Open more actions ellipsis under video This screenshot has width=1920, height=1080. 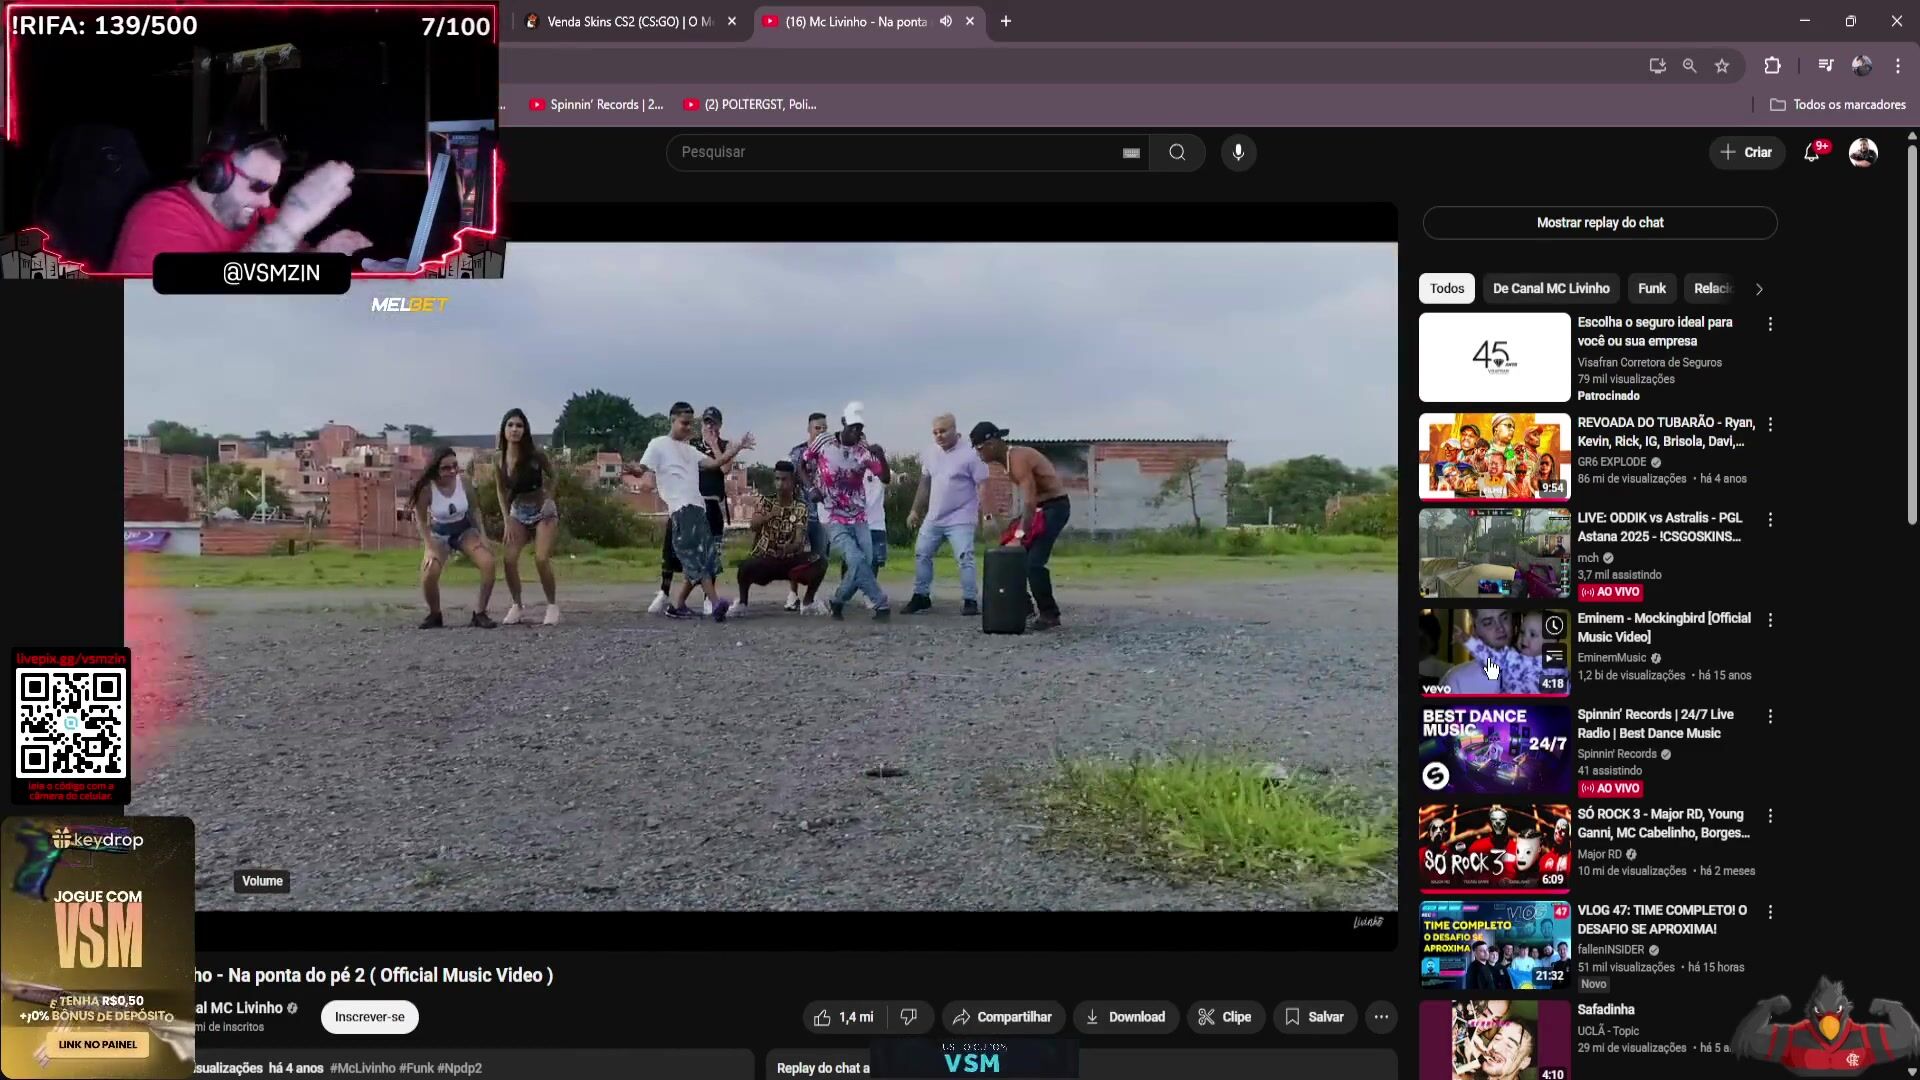click(x=1381, y=1017)
